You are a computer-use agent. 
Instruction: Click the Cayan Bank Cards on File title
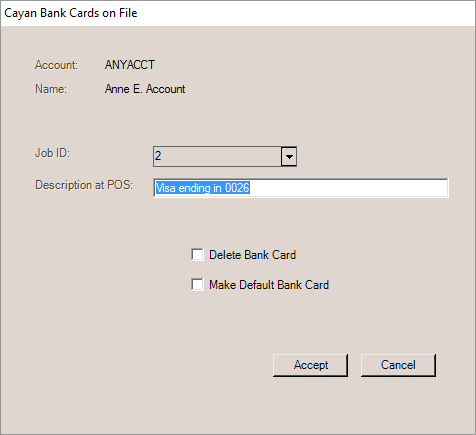71,13
